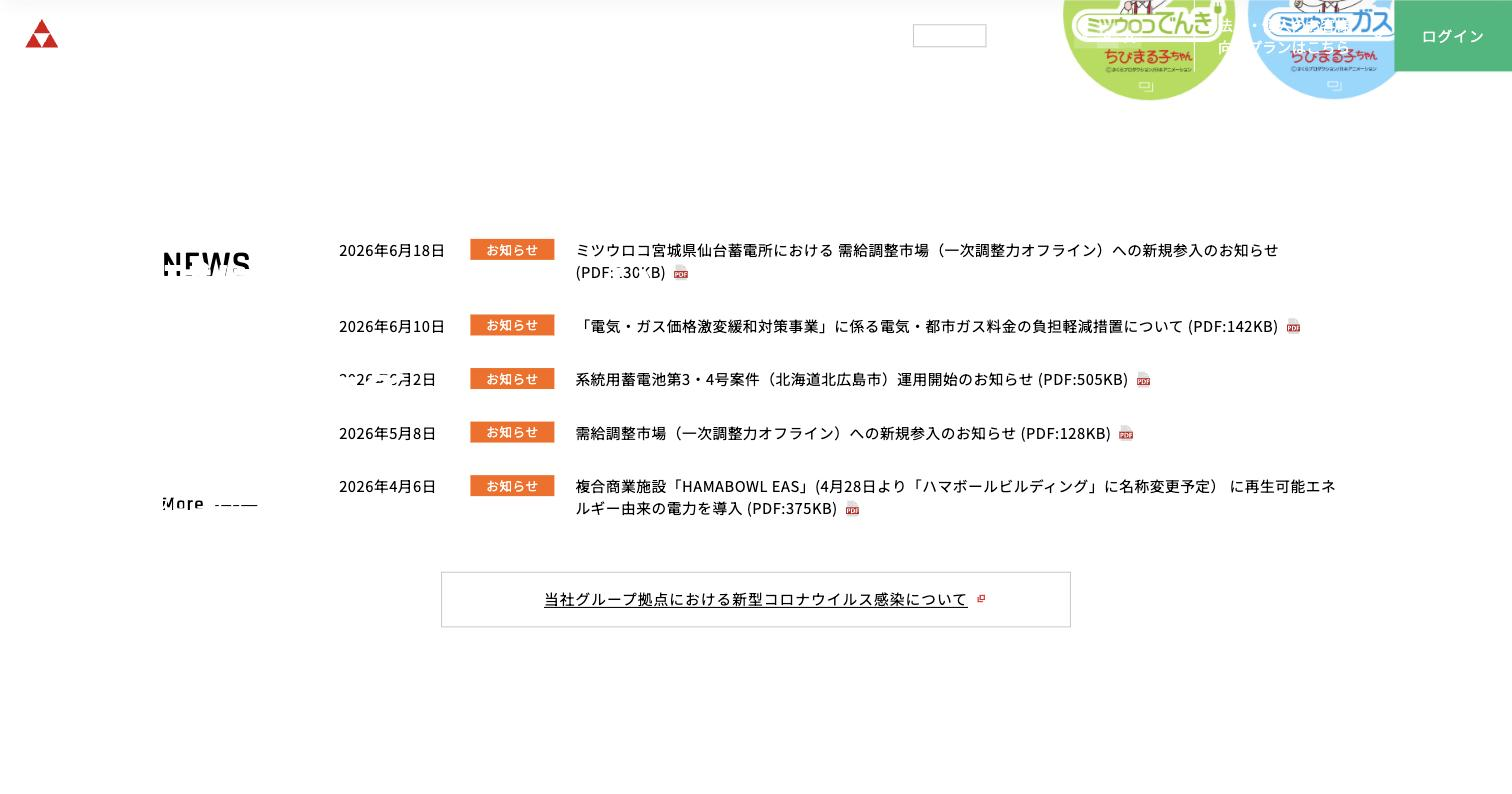Viewport: 1512px width, 794px height.
Task: Select date text 2026年6月18日
Action: pyautogui.click(x=392, y=250)
